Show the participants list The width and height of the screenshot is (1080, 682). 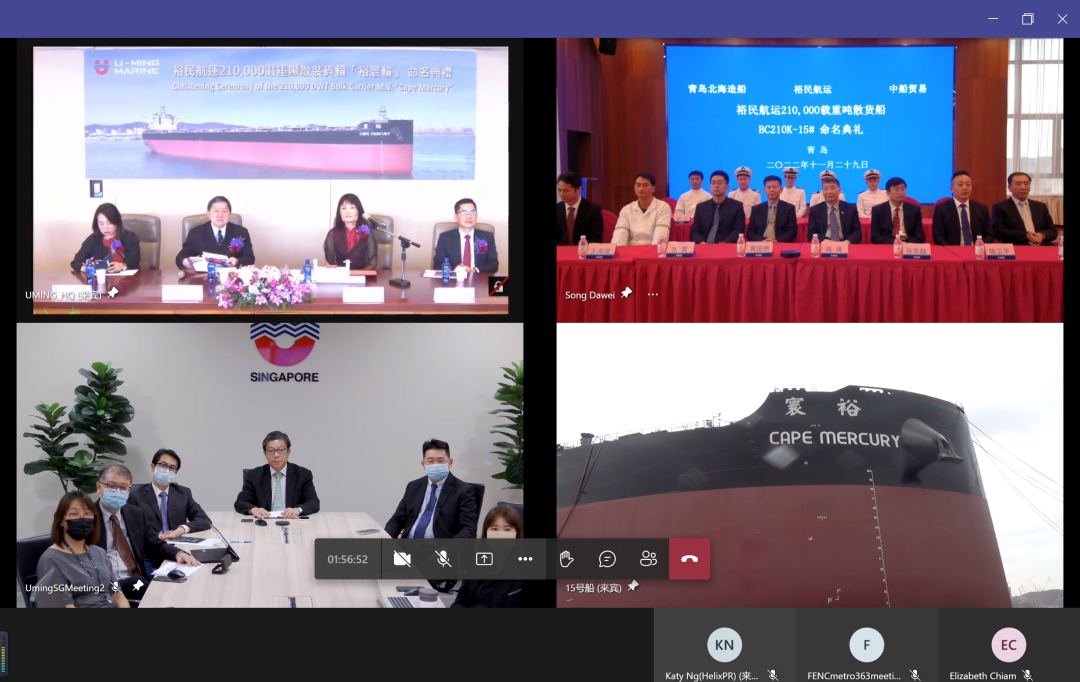pos(648,559)
